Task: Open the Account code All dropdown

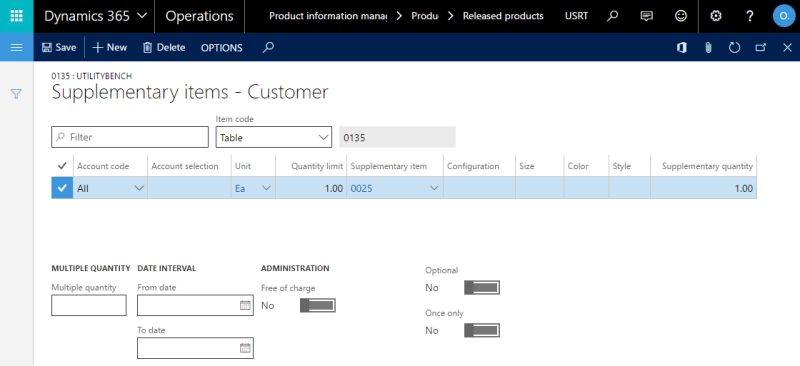Action: pos(110,188)
